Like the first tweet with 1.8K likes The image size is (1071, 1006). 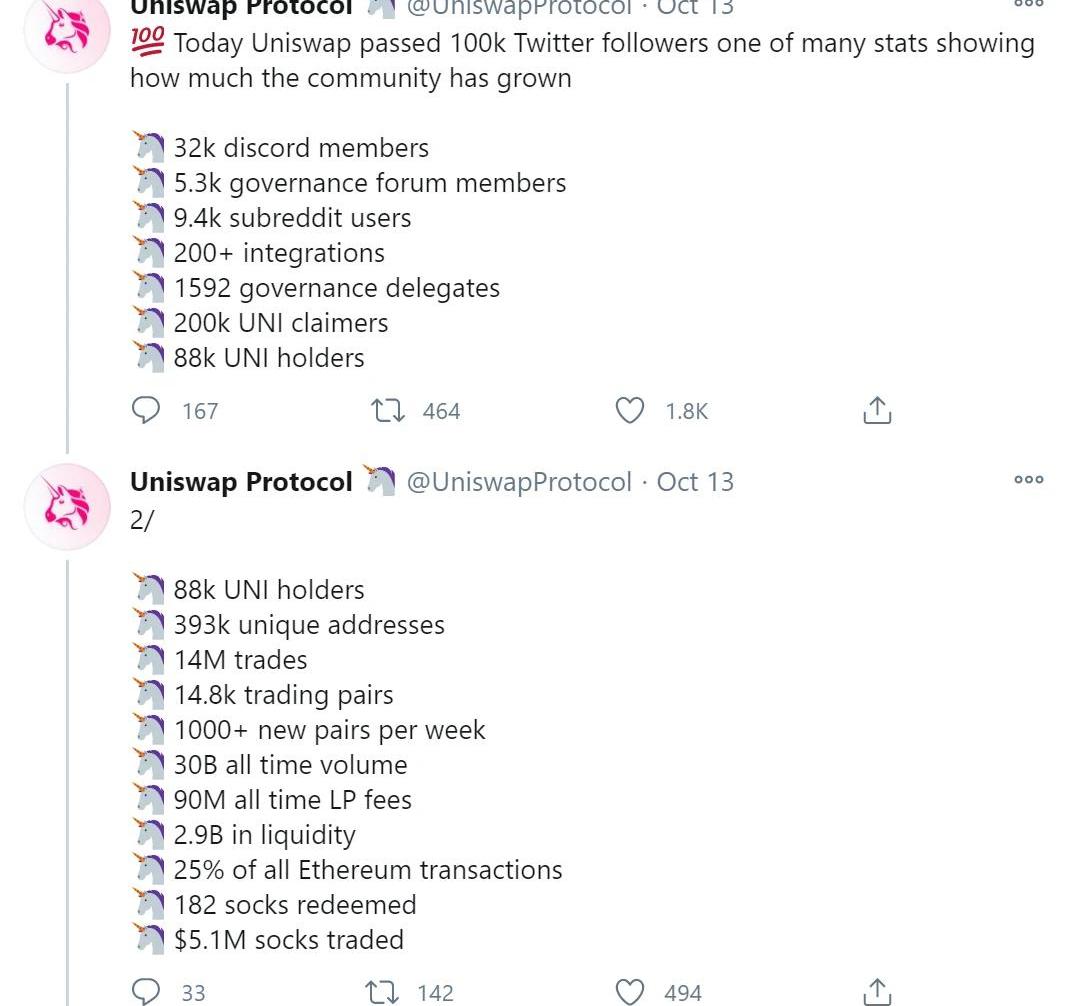pyautogui.click(x=629, y=410)
